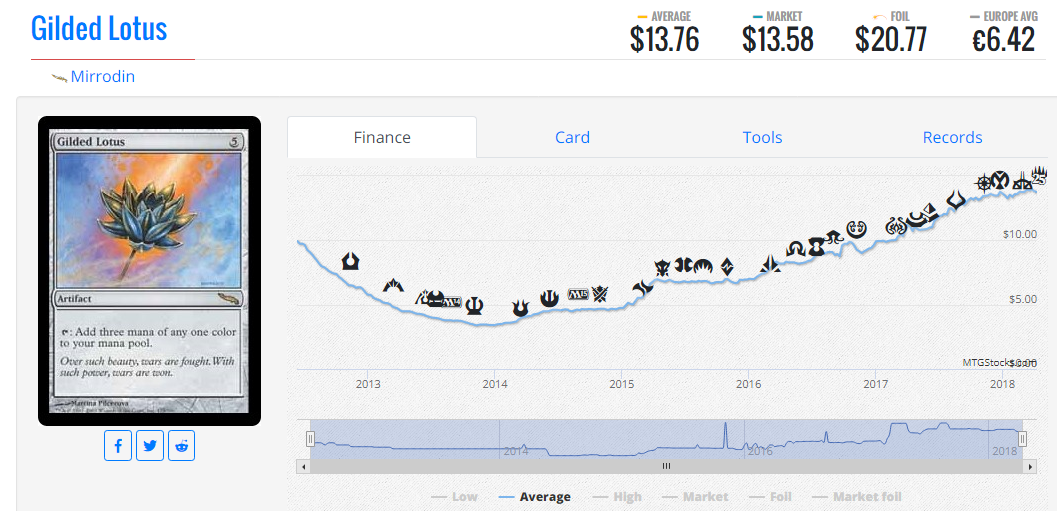Click the Theros set symbol marker
1057x511 pixels.
click(x=475, y=306)
